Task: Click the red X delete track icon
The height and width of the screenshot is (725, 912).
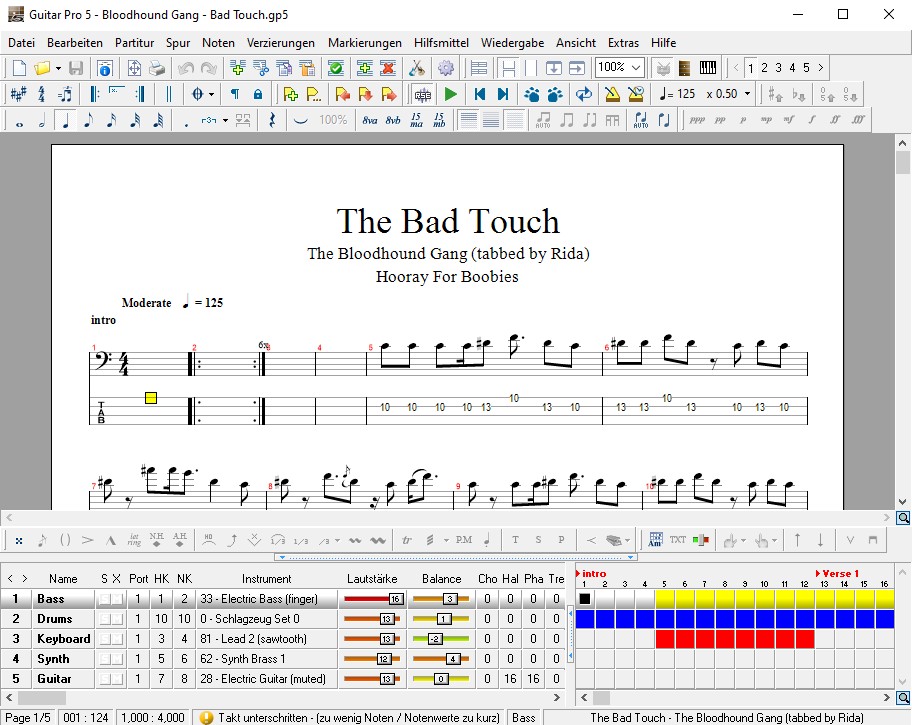Action: coord(388,68)
